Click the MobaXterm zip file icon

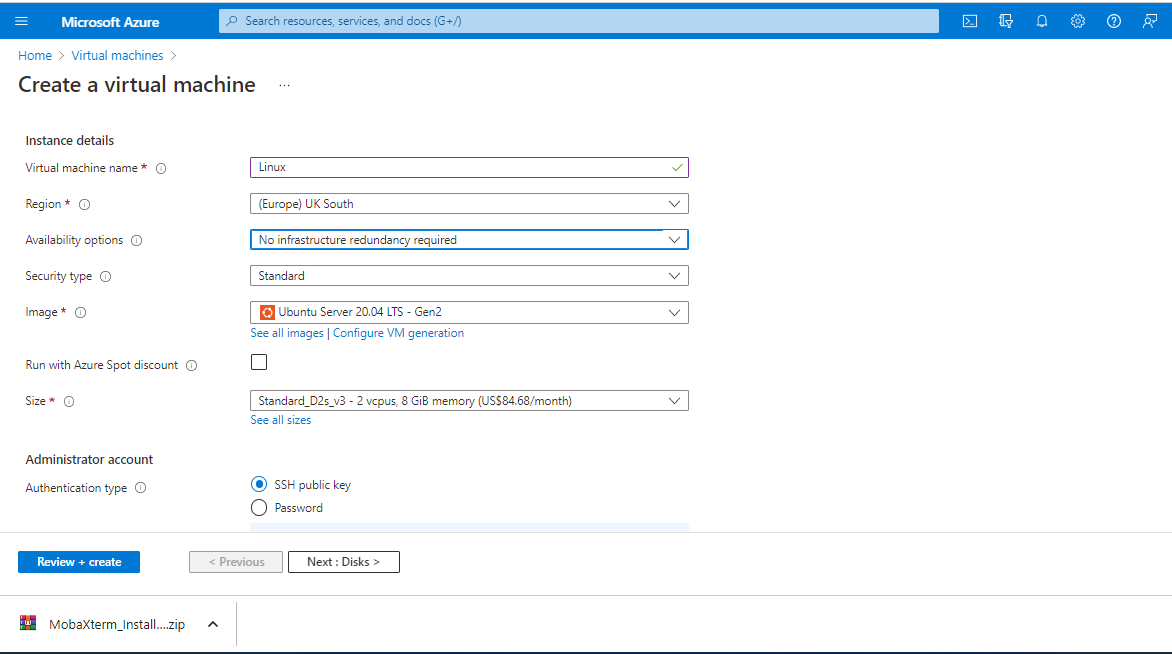click(28, 623)
